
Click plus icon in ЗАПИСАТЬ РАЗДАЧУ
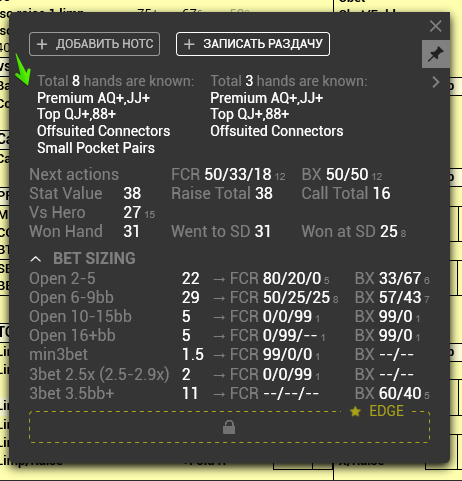point(189,44)
